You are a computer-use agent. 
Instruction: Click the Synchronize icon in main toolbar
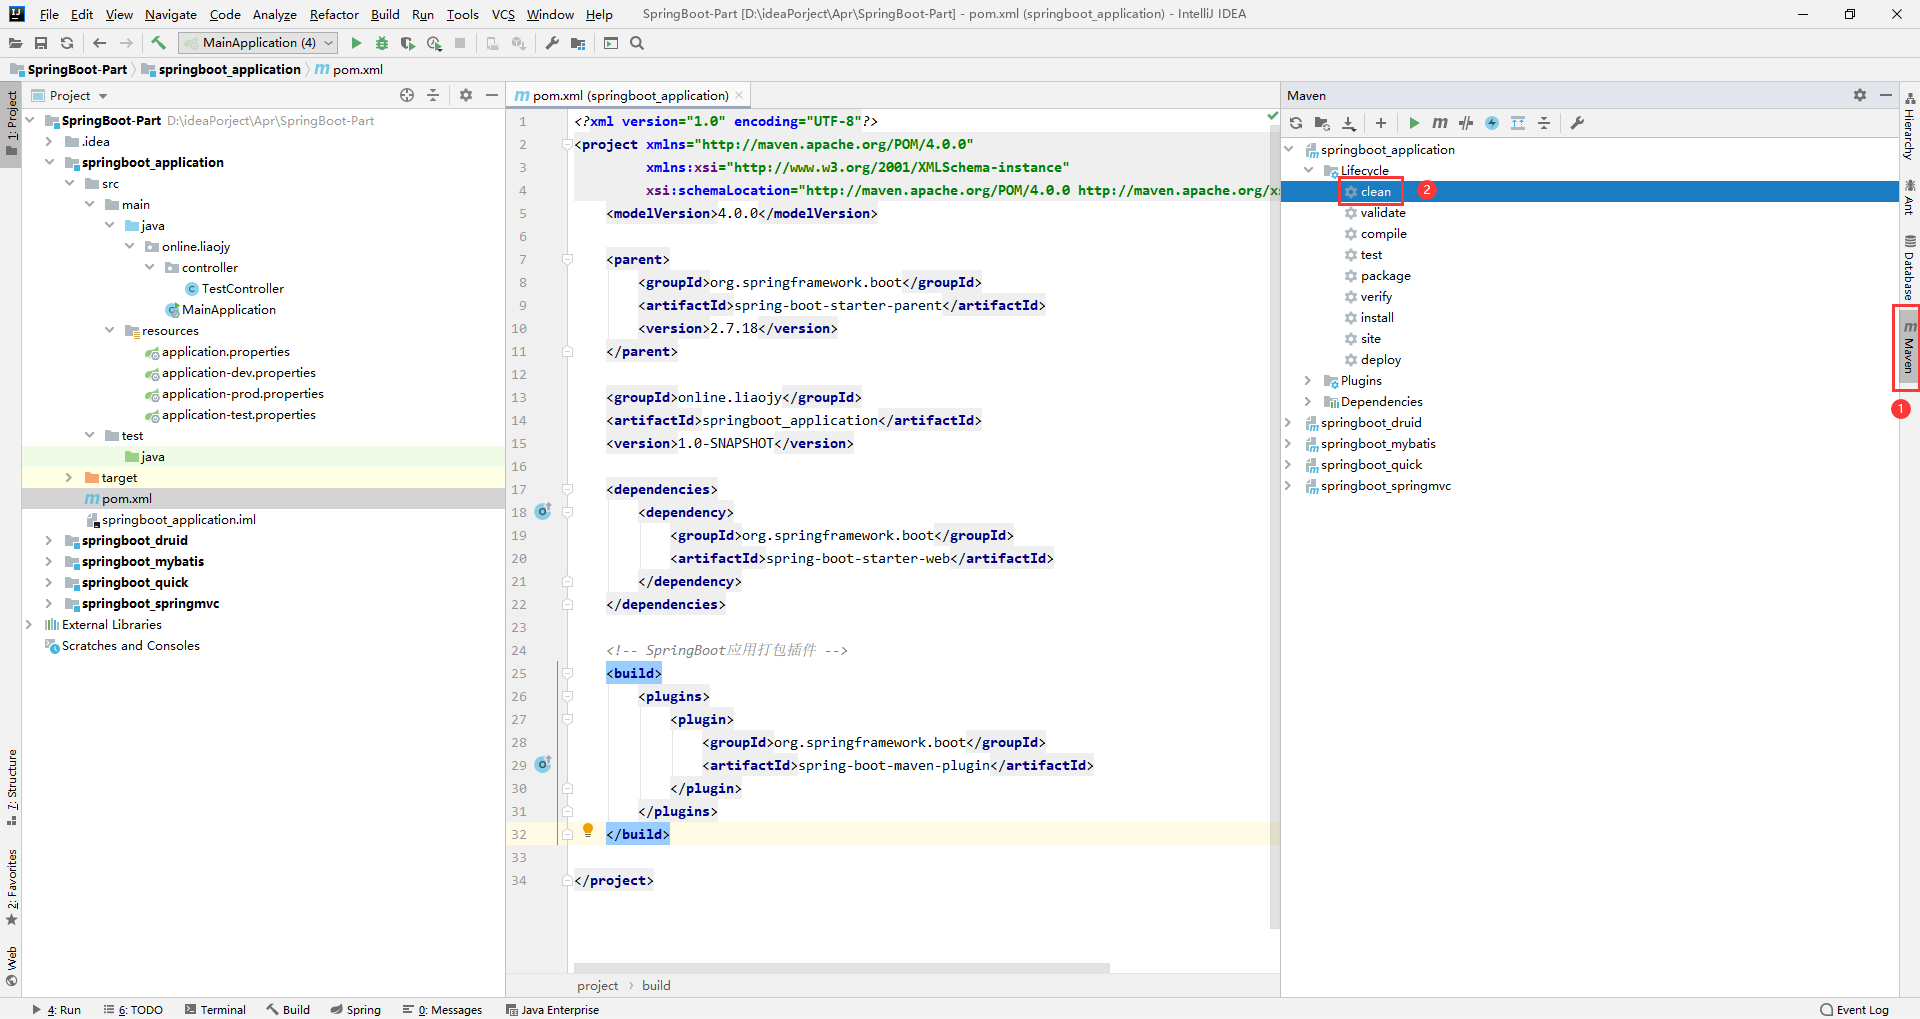(67, 43)
